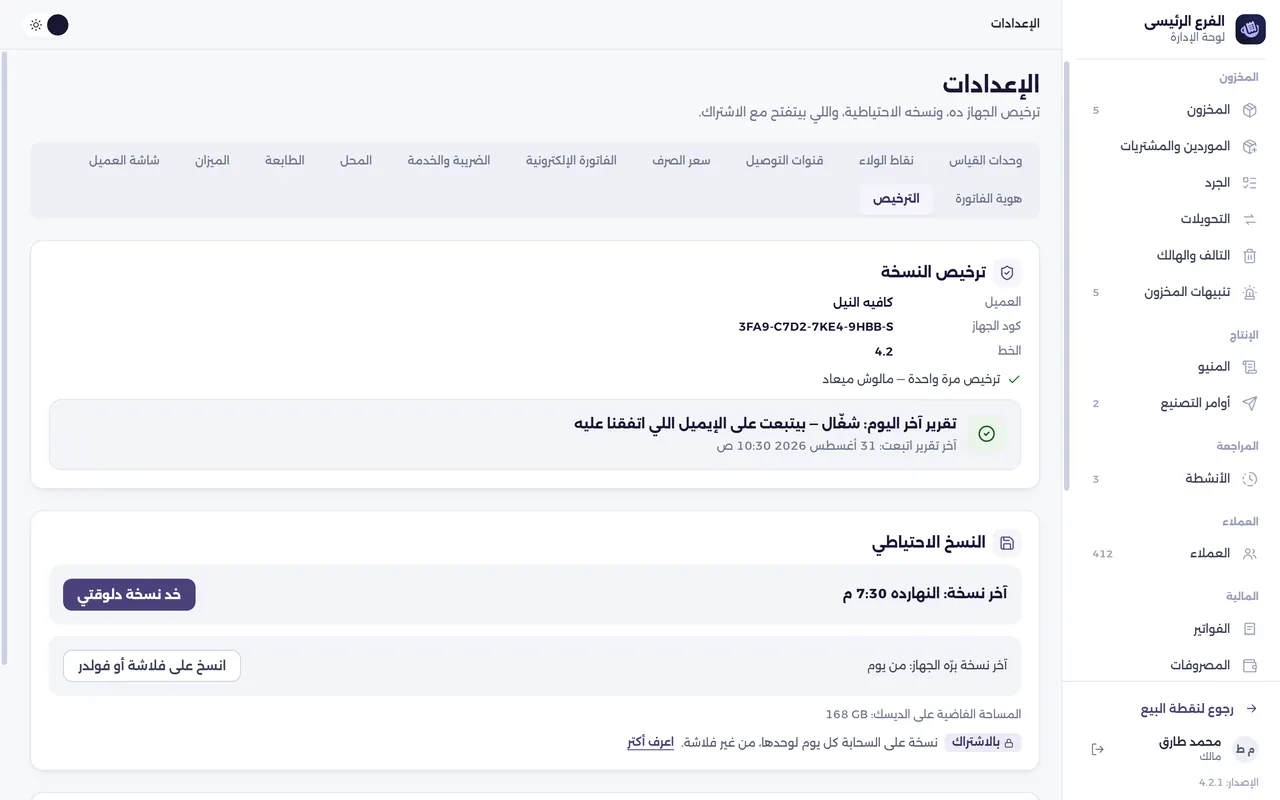This screenshot has height=800, width=1280.
Task: Toggle the dark/light theme switch
Action: click(x=46, y=25)
